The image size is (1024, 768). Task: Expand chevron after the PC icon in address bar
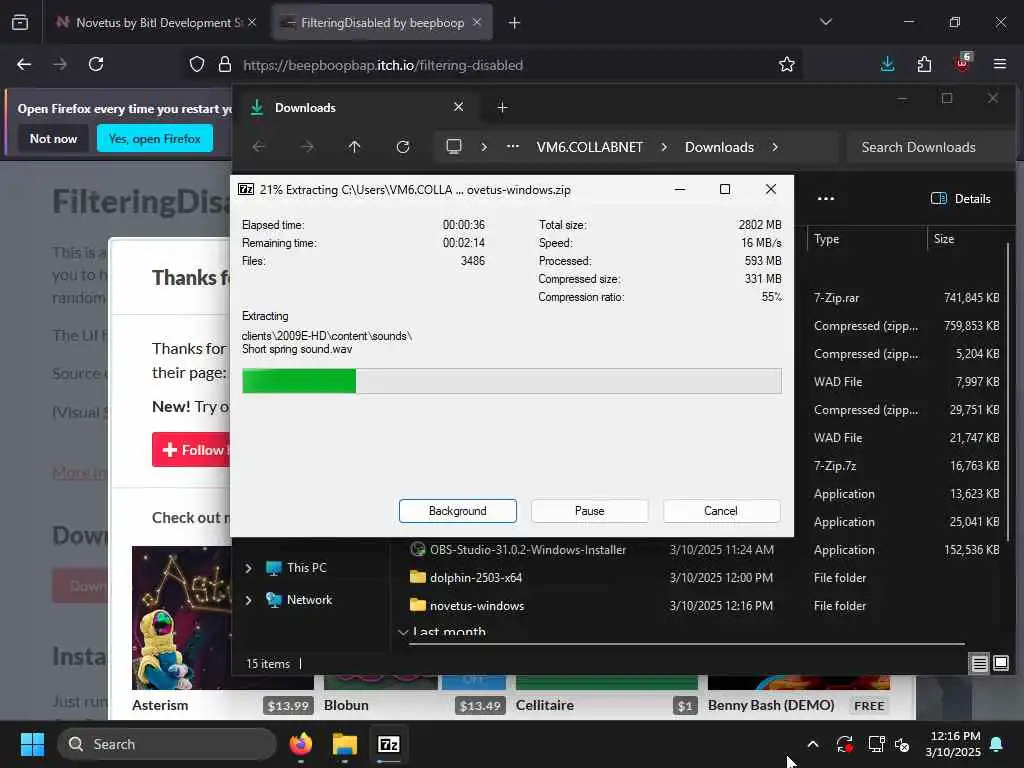click(x=484, y=147)
